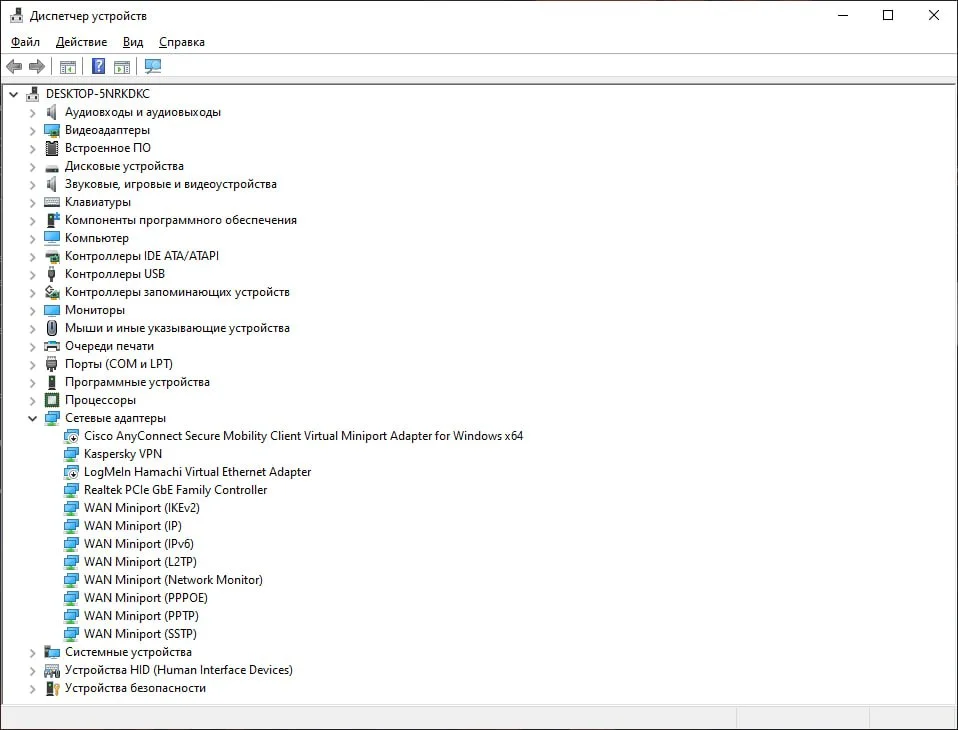This screenshot has width=958, height=730.
Task: Click the Контроллеры USB plug icon
Action: (x=52, y=274)
